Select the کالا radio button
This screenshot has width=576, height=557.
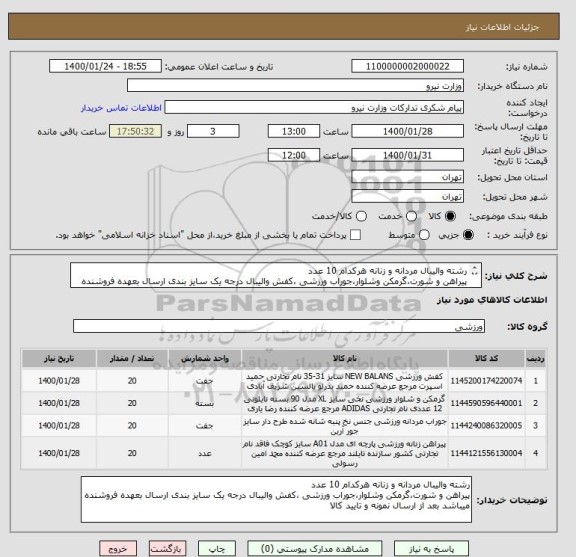(450, 216)
